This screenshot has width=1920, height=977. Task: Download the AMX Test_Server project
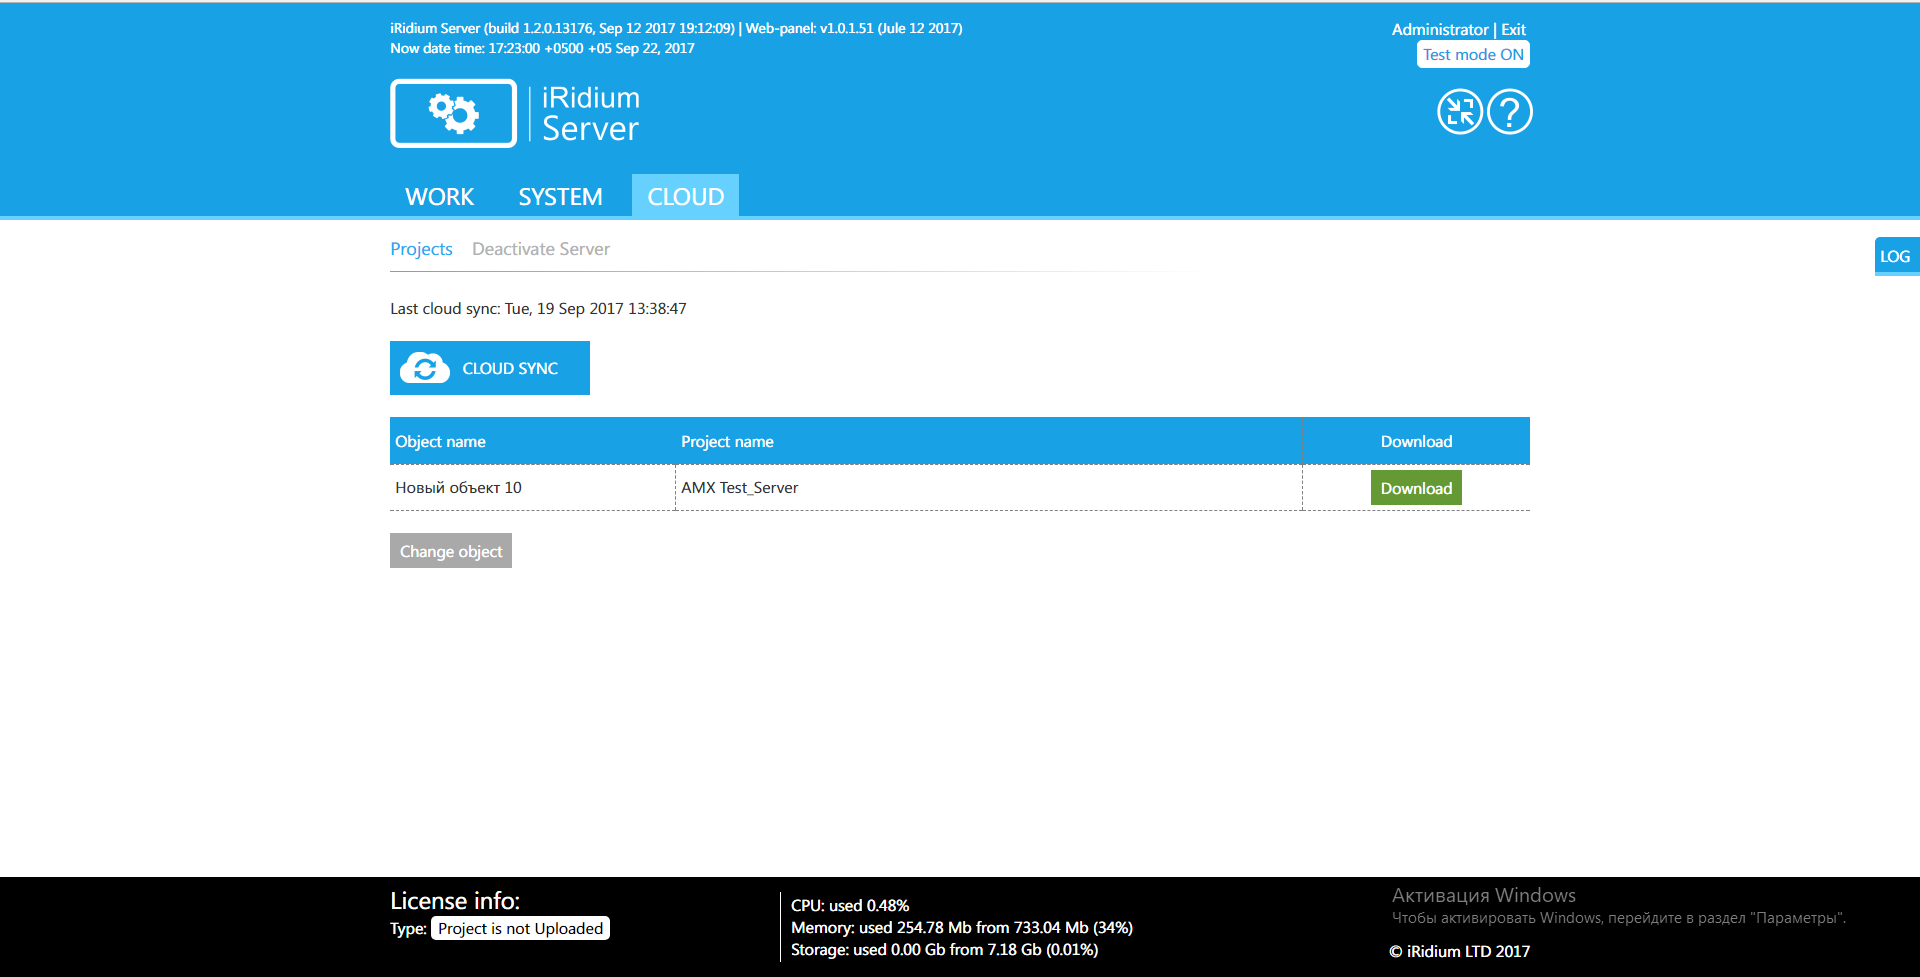coord(1415,487)
